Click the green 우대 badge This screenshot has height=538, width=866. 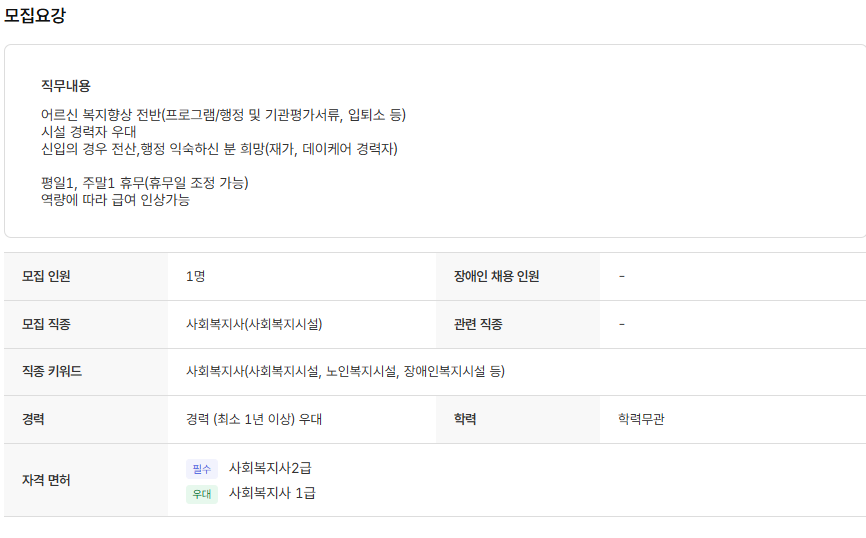coord(201,494)
